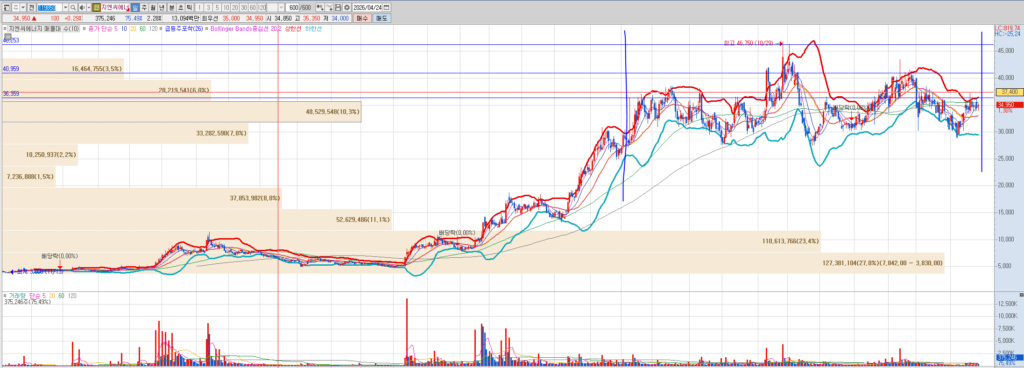Viewport: 1024px width, 368px height.
Task: Click the first chart-tool icon after 600/600
Action: click(320, 7)
